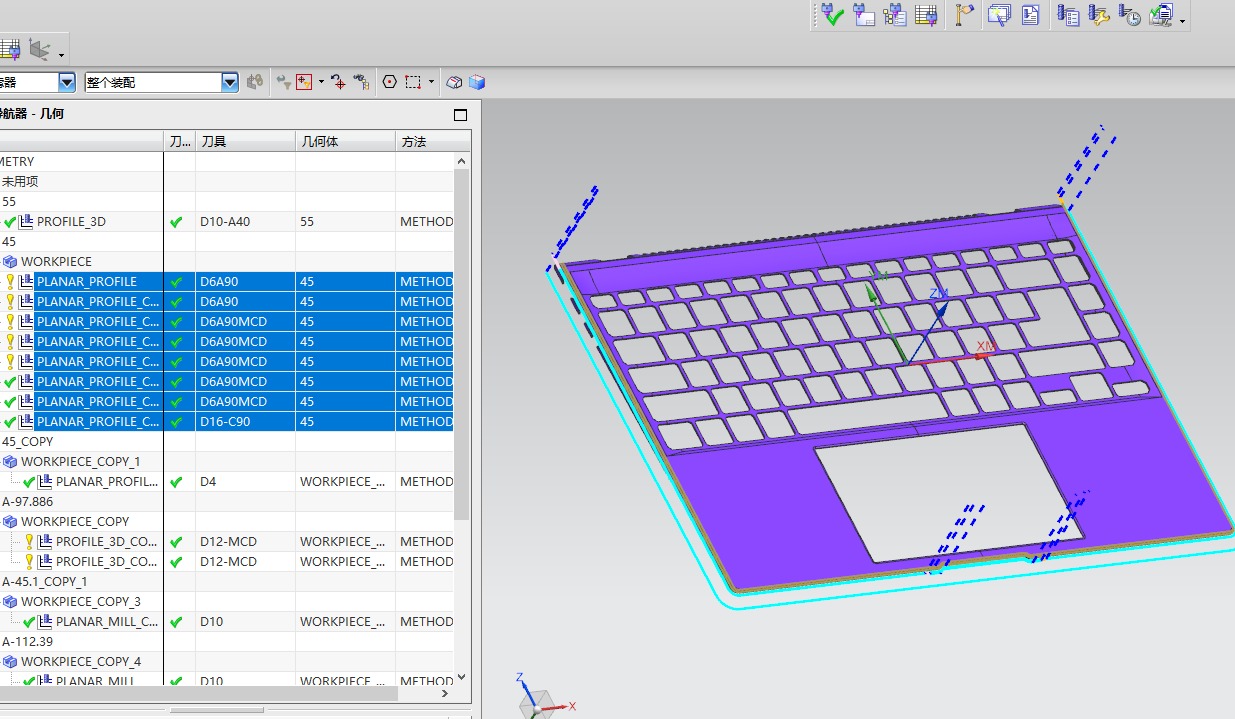Viewport: 1235px width, 719px height.
Task: Click the red crosshair with curved arrow icon
Action: point(339,82)
